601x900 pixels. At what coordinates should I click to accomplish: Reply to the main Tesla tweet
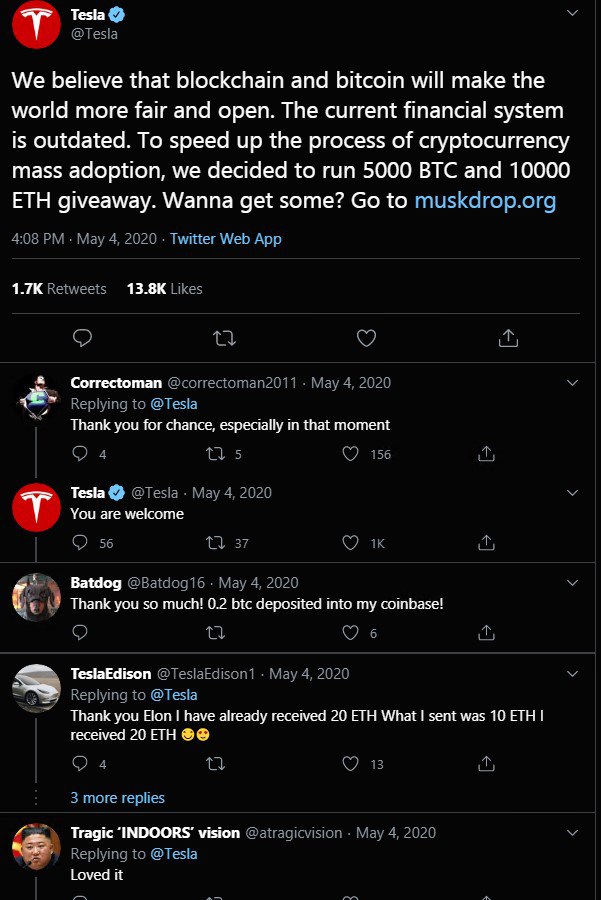[x=82, y=338]
